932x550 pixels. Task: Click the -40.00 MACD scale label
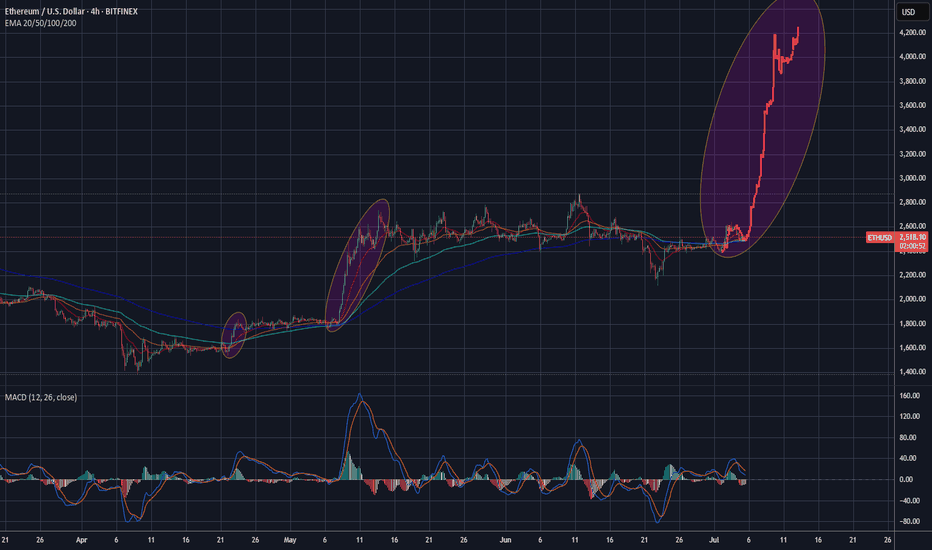pos(909,501)
